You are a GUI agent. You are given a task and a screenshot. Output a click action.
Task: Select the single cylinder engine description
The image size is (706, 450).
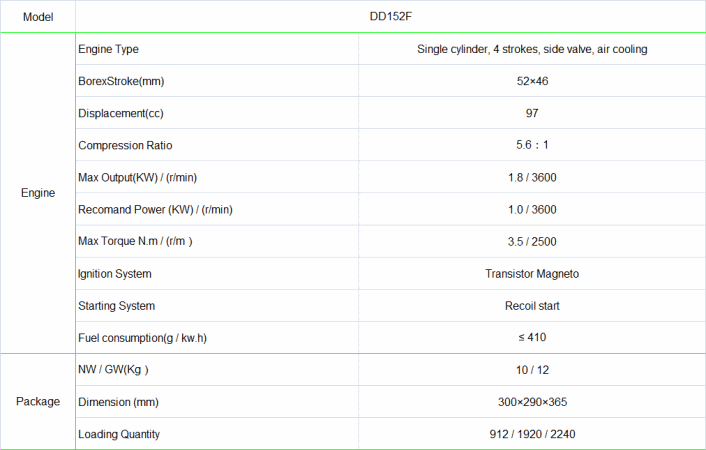532,49
